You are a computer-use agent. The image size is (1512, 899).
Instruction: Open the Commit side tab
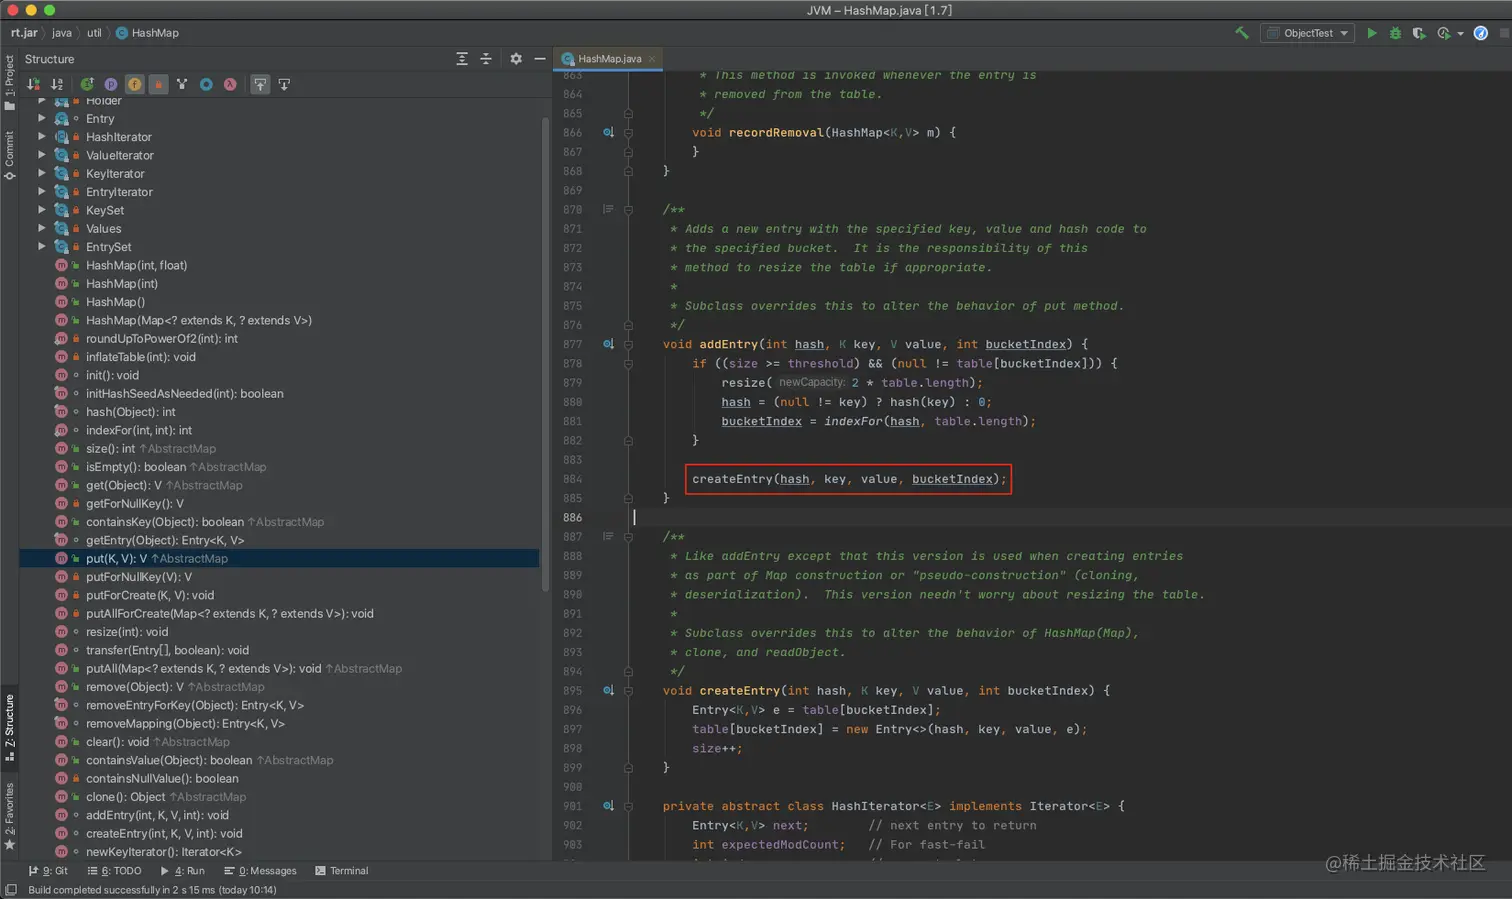point(10,154)
